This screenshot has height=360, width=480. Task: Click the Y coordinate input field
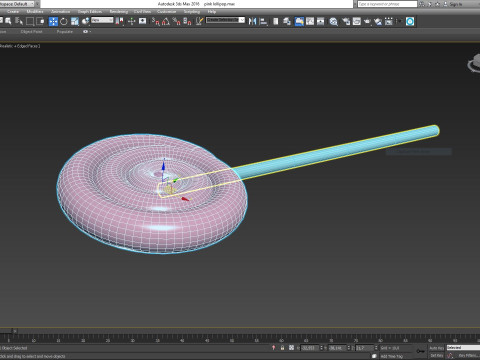pos(337,348)
